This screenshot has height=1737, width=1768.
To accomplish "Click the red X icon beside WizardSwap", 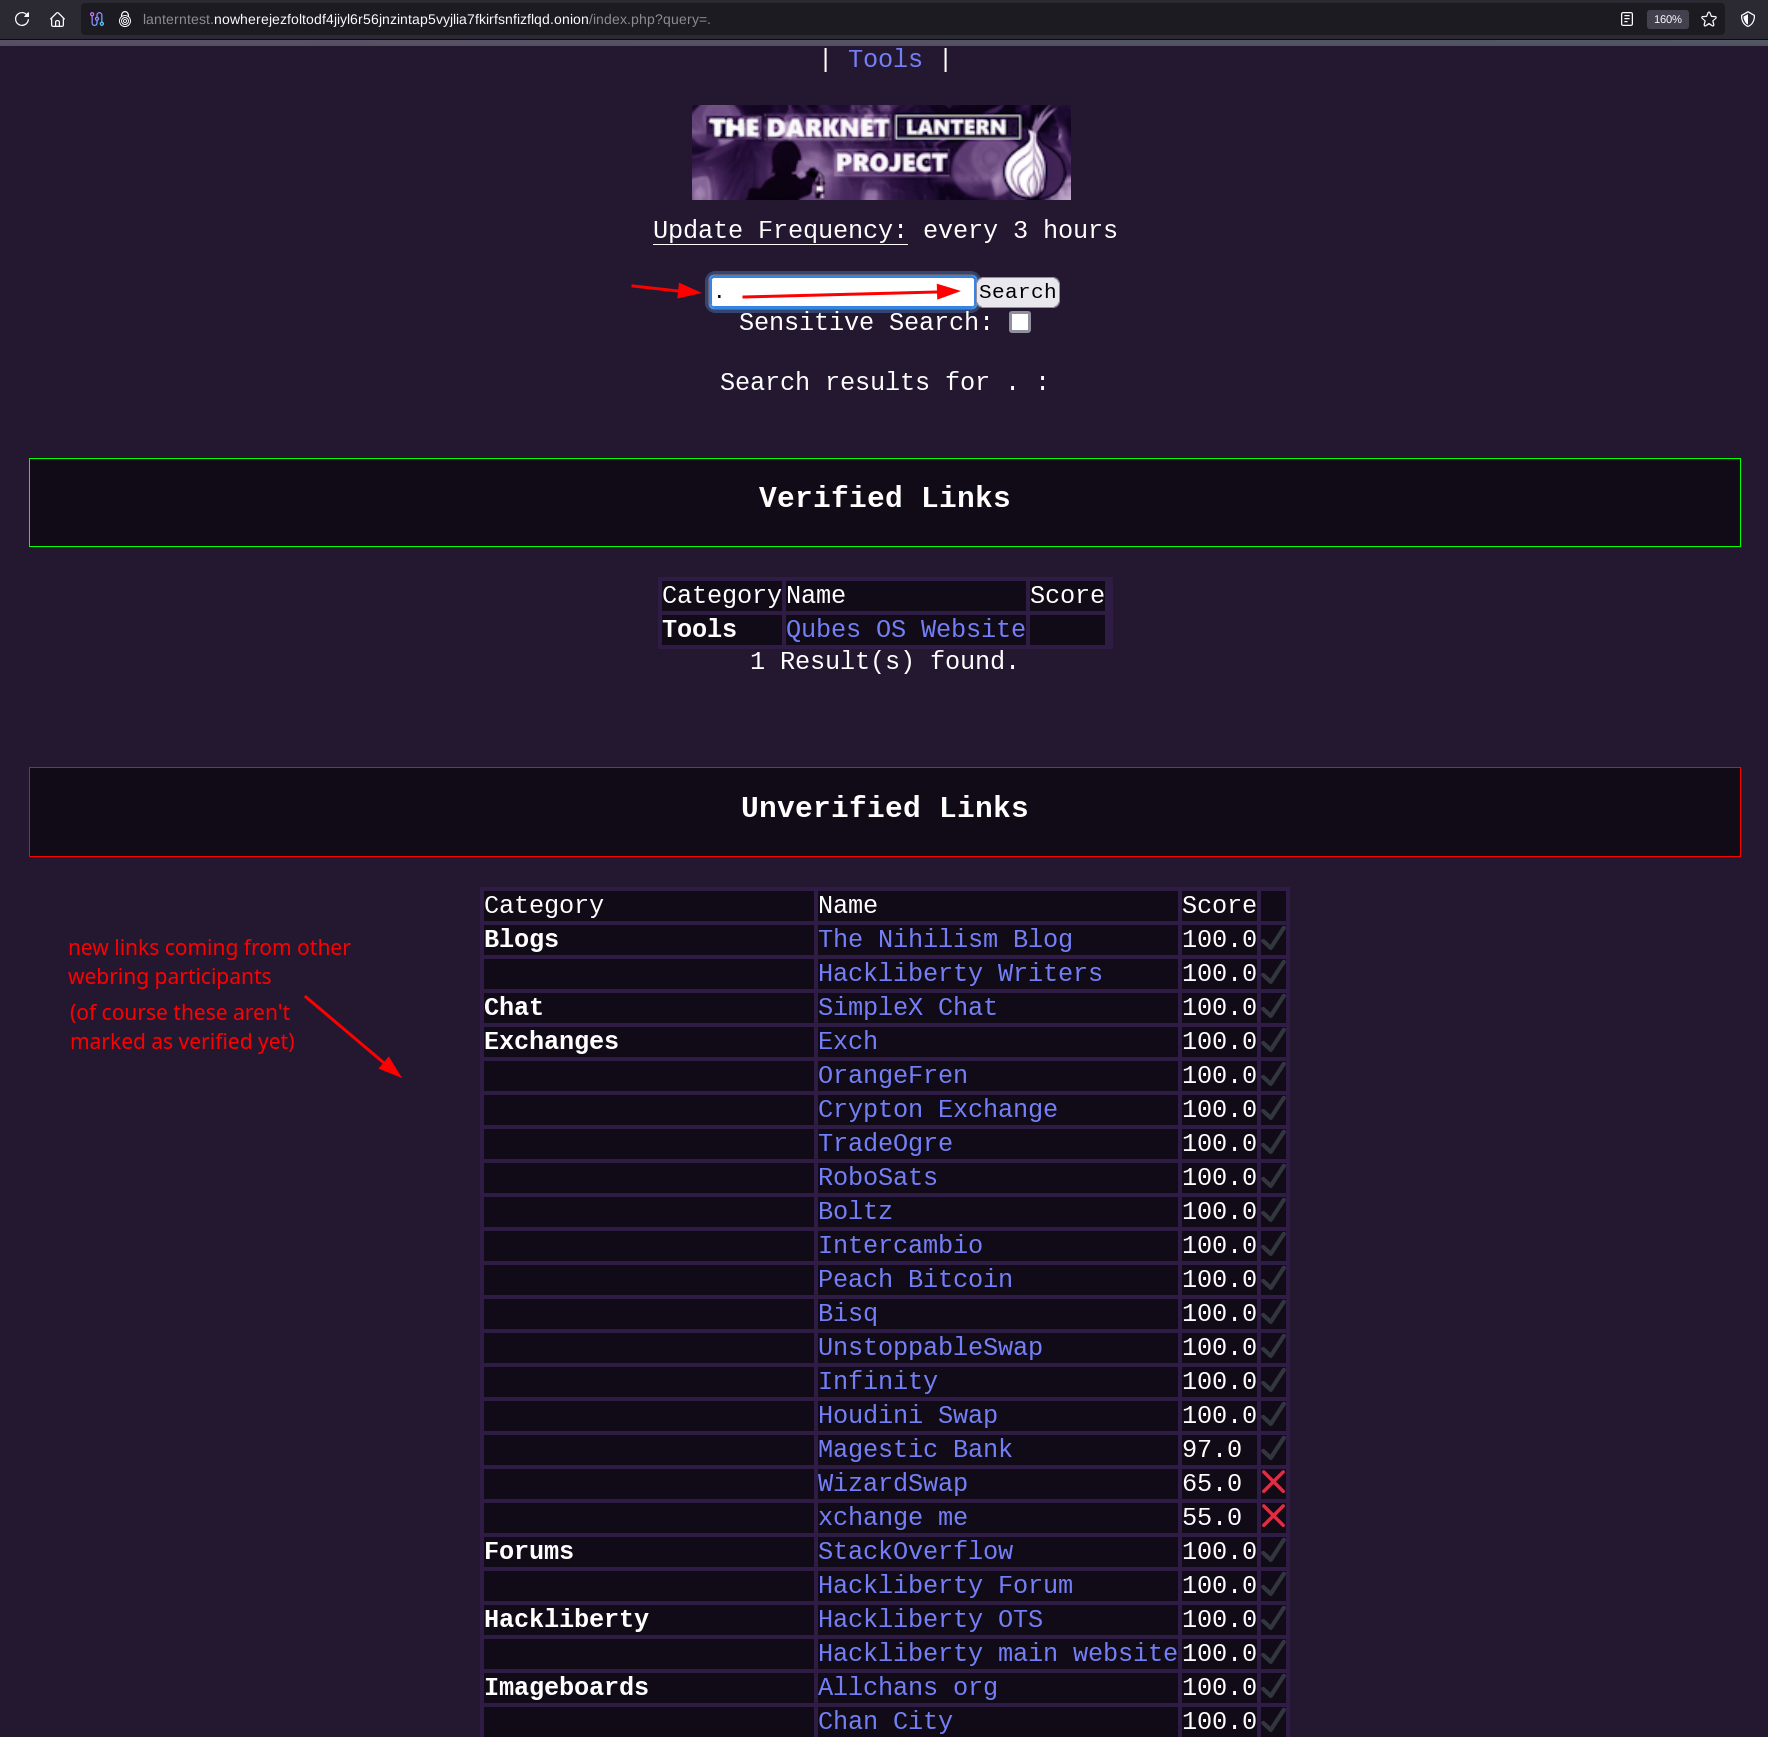I will [1273, 1482].
